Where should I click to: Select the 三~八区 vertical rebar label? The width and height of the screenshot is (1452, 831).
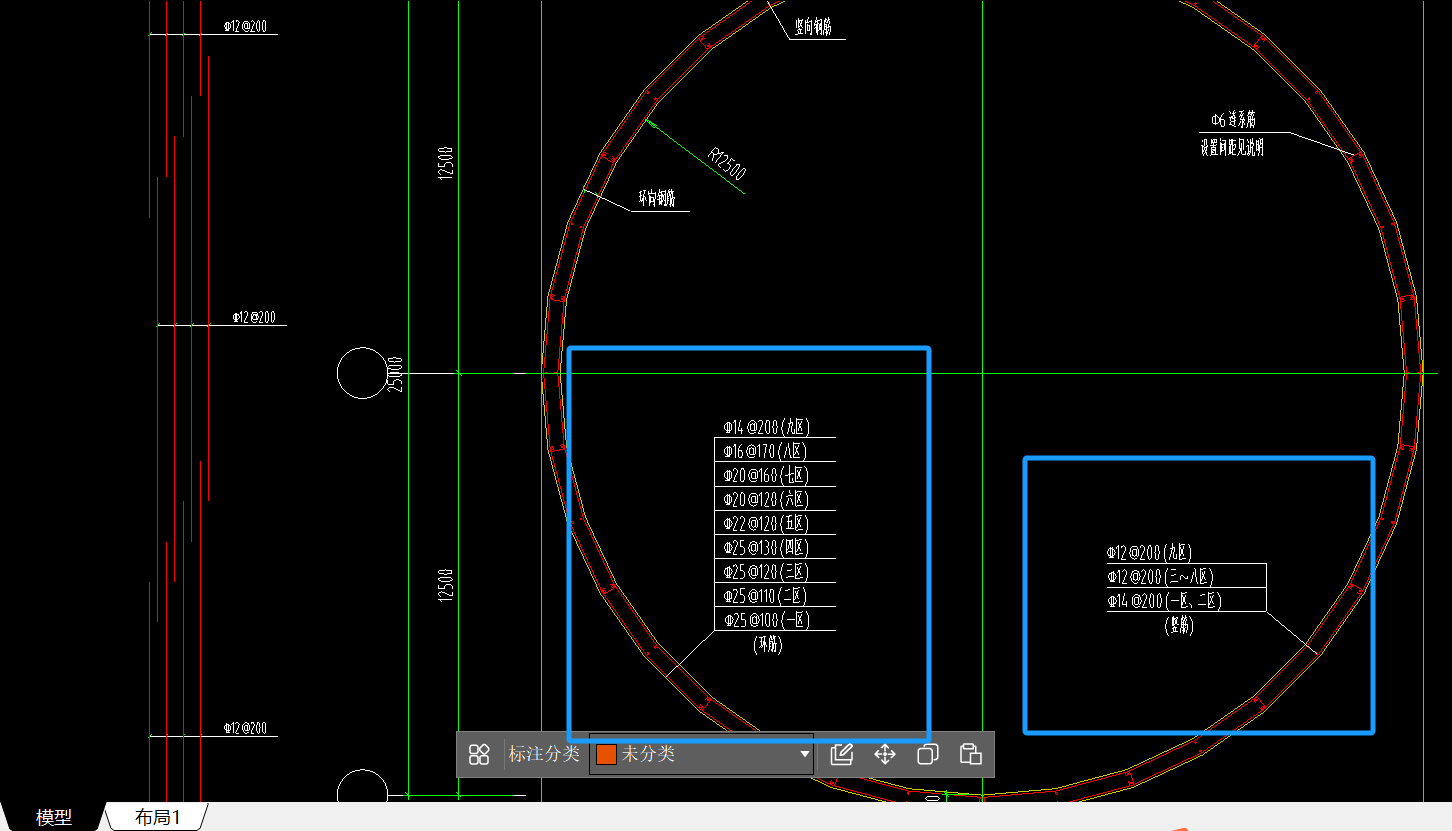1160,577
